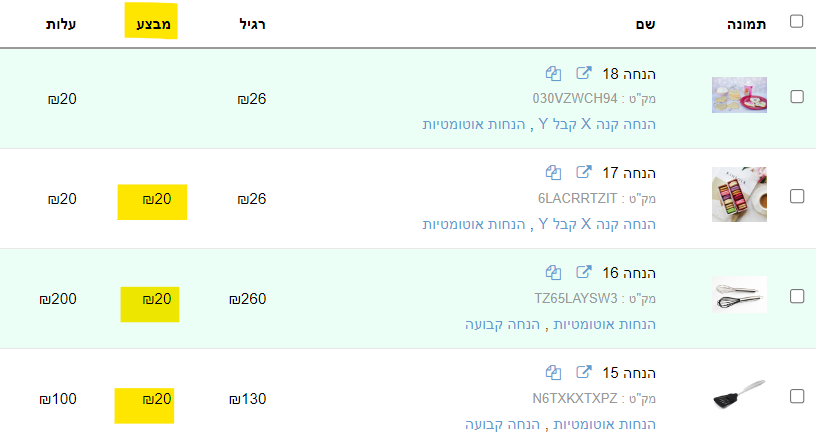
Task: Duplicate the product הנחה 18
Action: pos(553,74)
